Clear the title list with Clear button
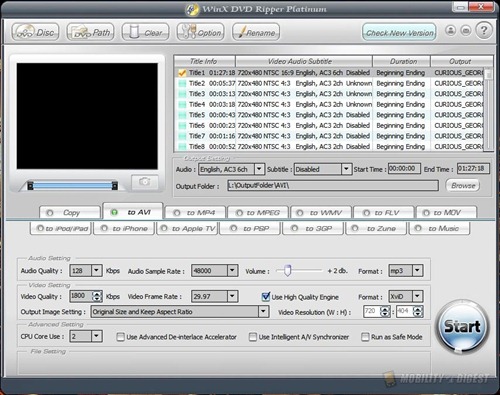The height and width of the screenshot is (395, 500). [145, 32]
